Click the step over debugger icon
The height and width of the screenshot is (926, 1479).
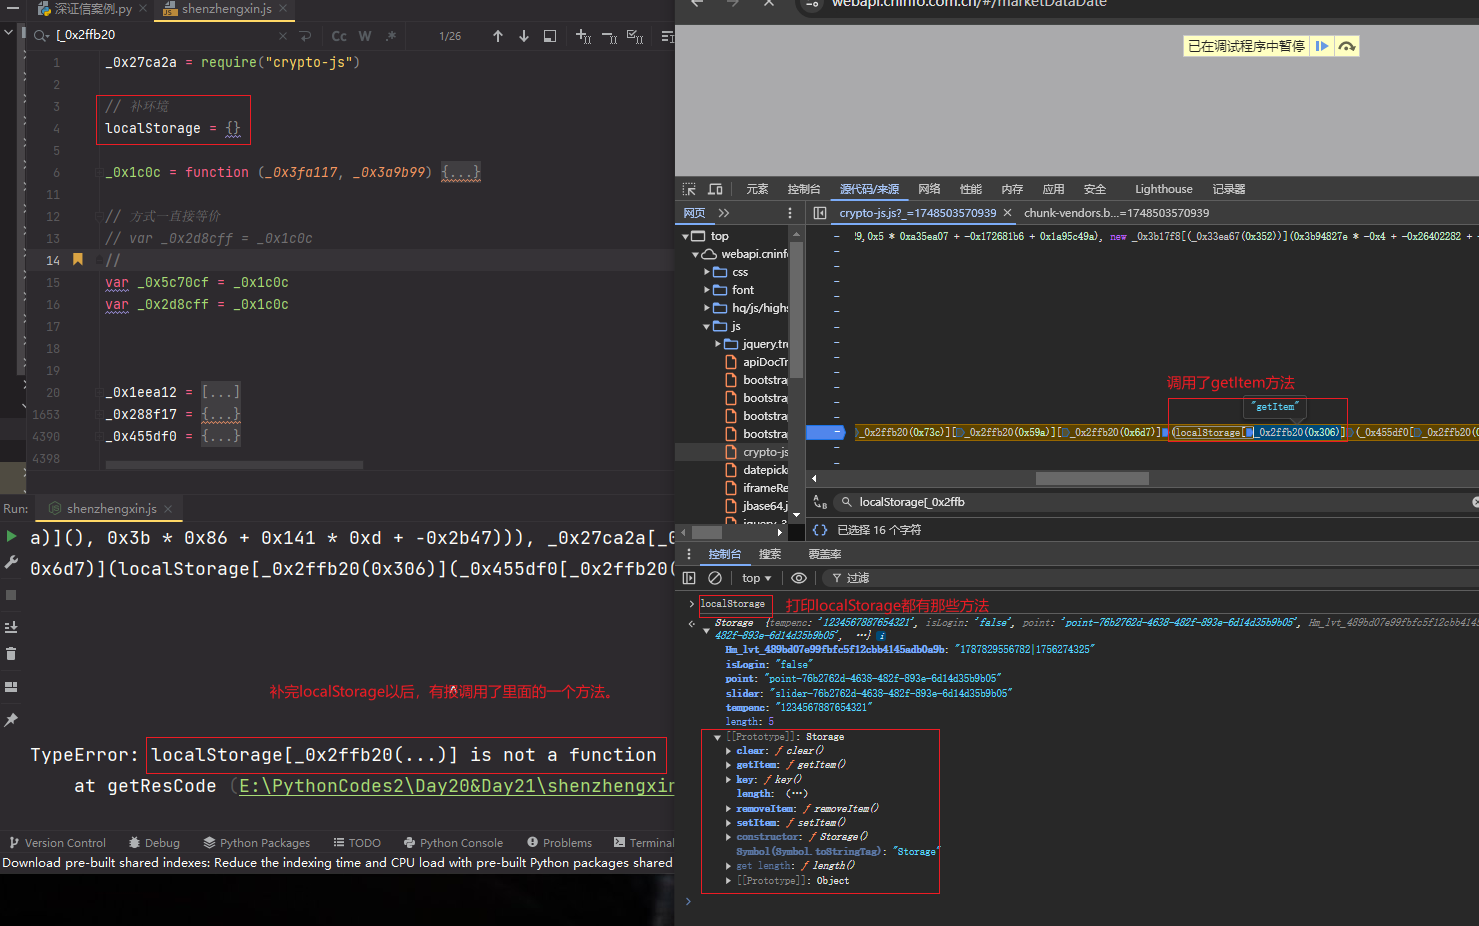tap(1347, 46)
